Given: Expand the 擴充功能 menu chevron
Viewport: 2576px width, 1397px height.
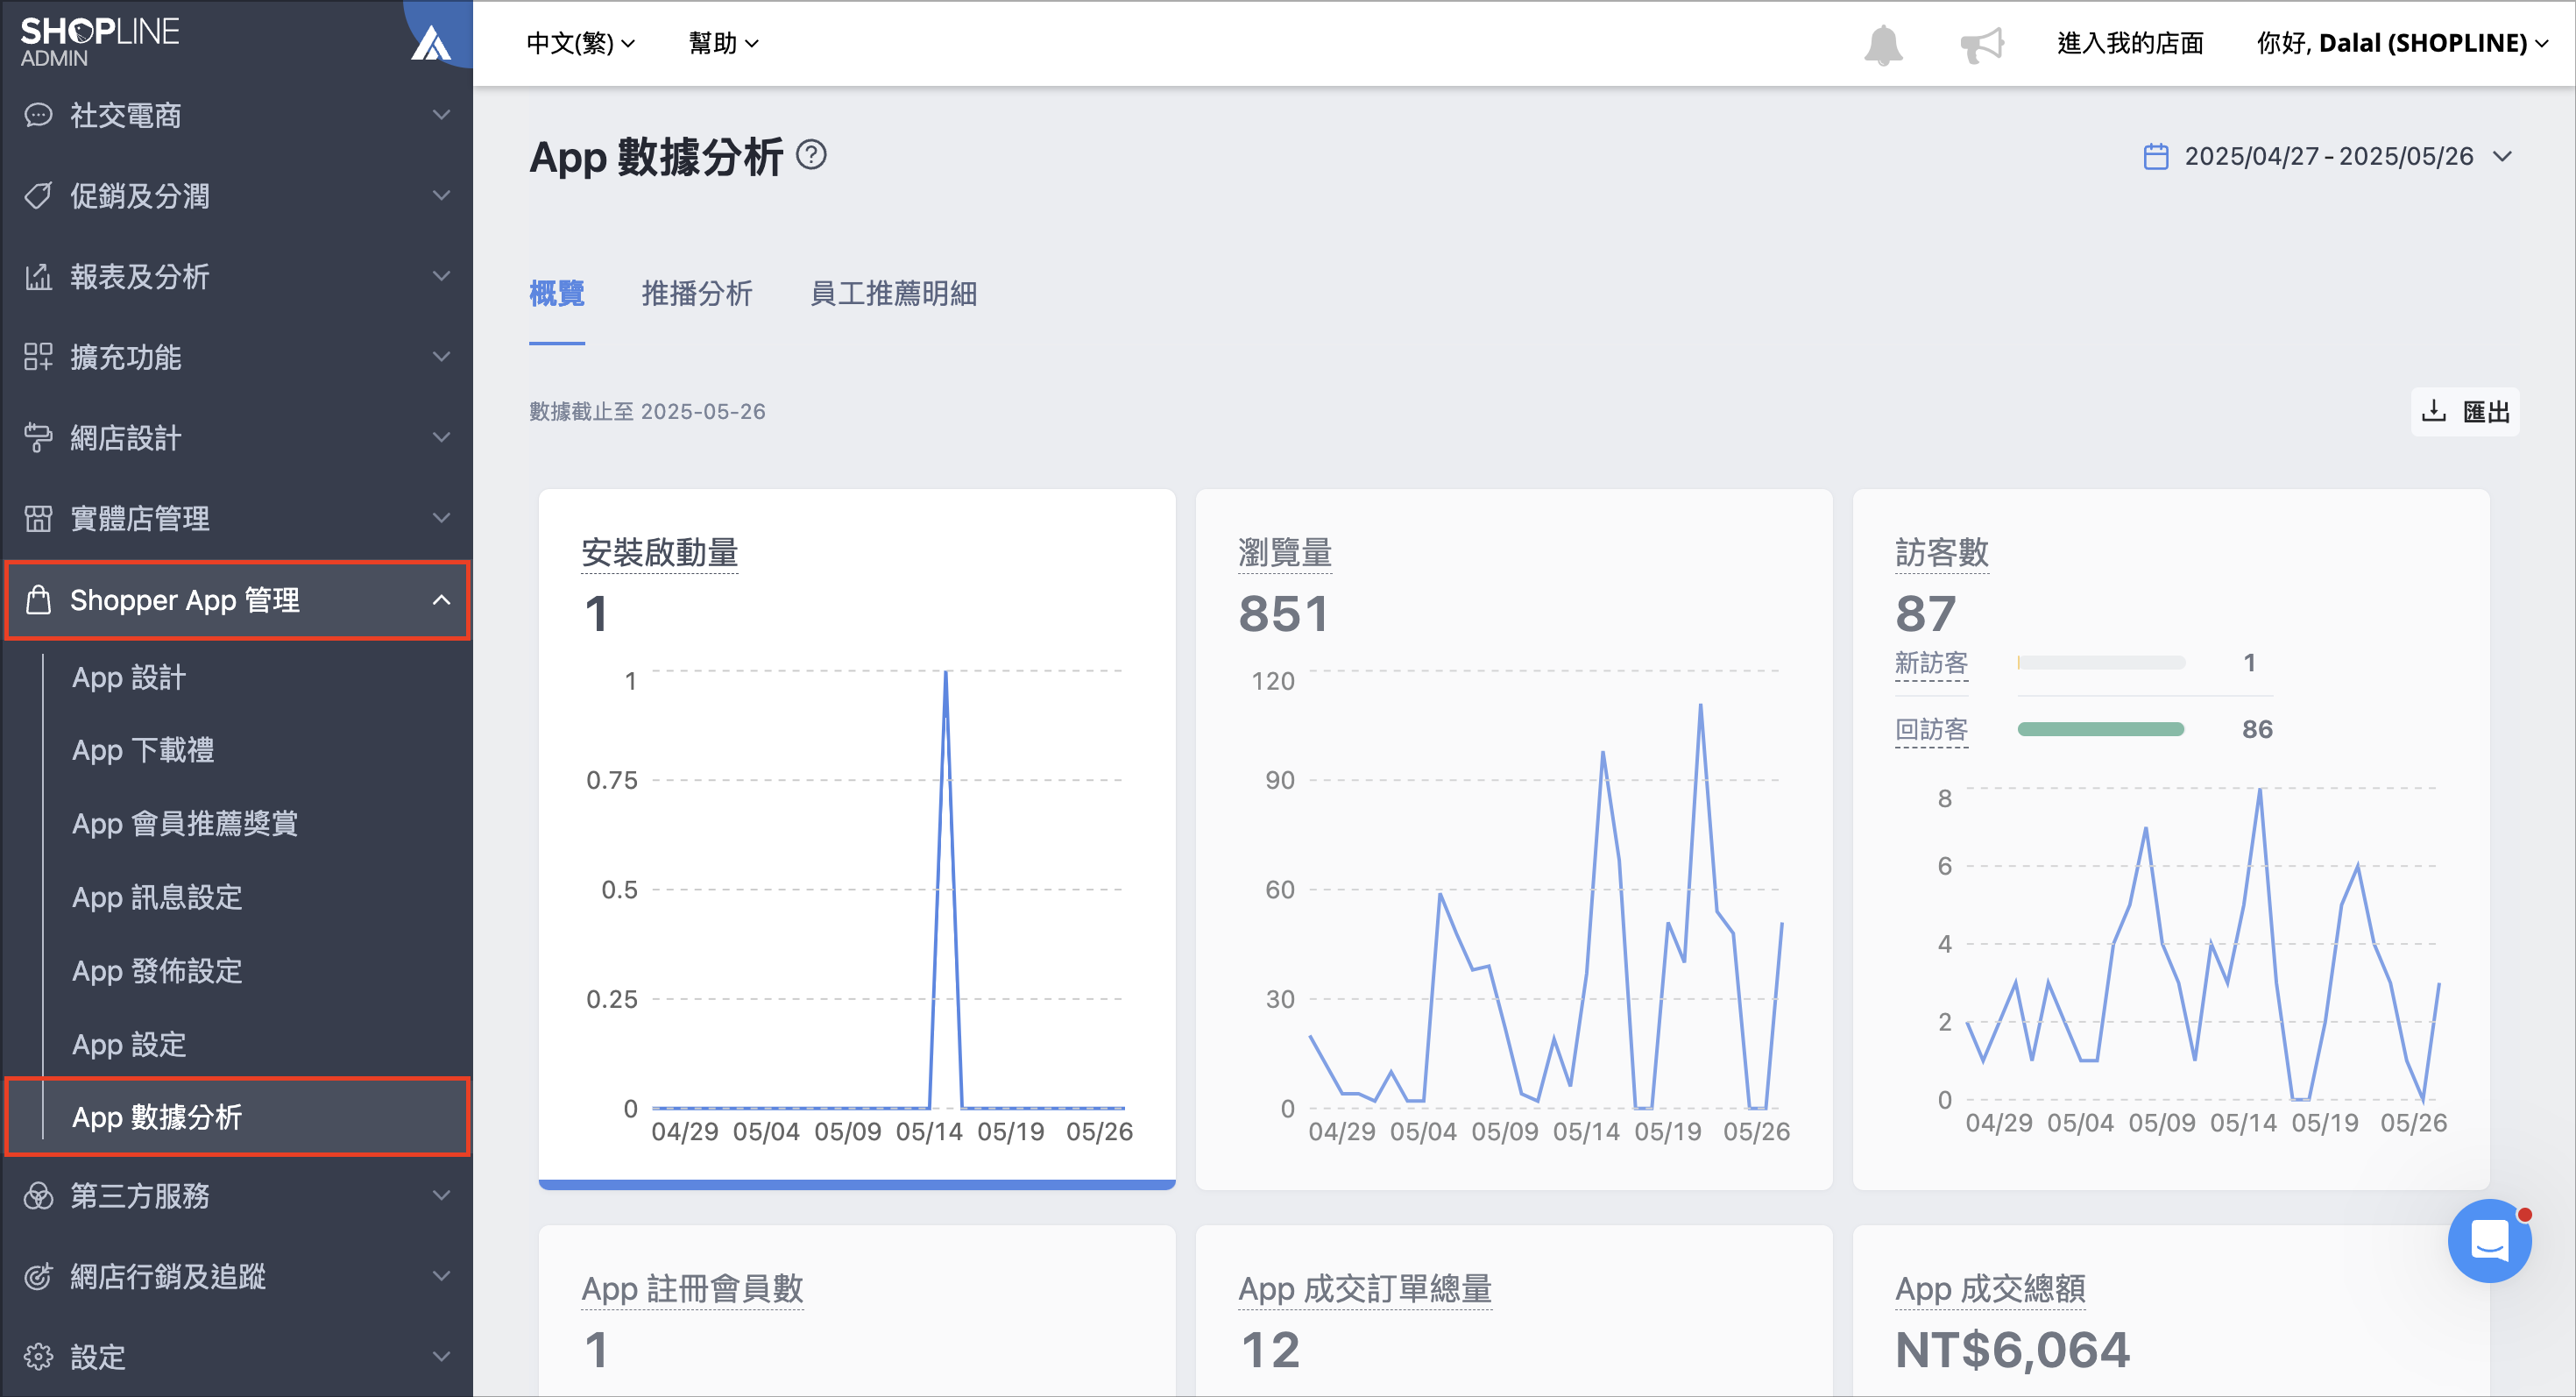Looking at the screenshot, I should click(x=441, y=357).
